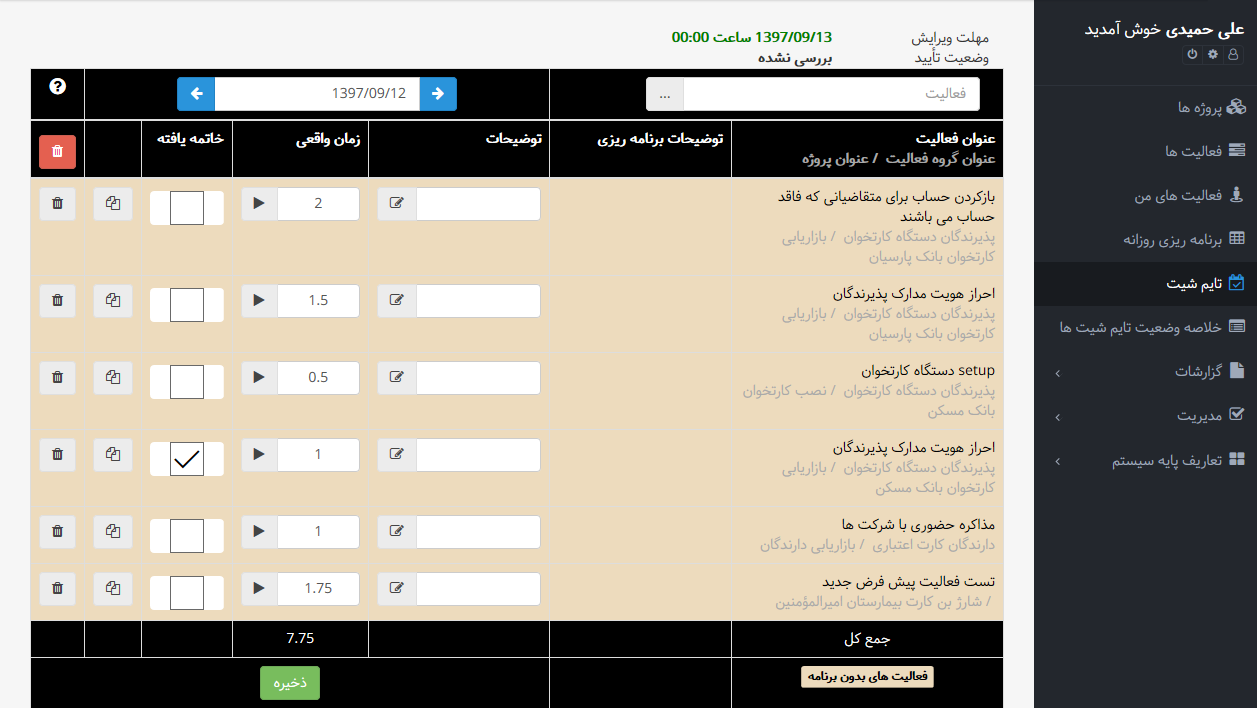Log out using the power icon
Screen dimensions: 1257x708
coord(1190,55)
